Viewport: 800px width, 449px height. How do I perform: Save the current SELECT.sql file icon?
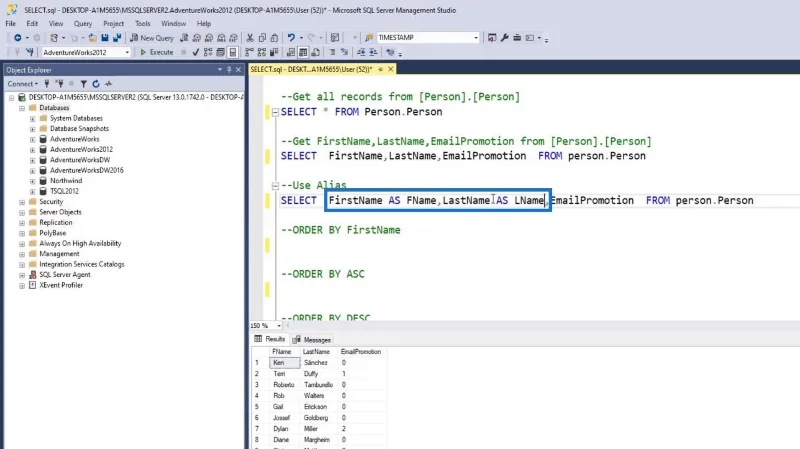(x=105, y=38)
